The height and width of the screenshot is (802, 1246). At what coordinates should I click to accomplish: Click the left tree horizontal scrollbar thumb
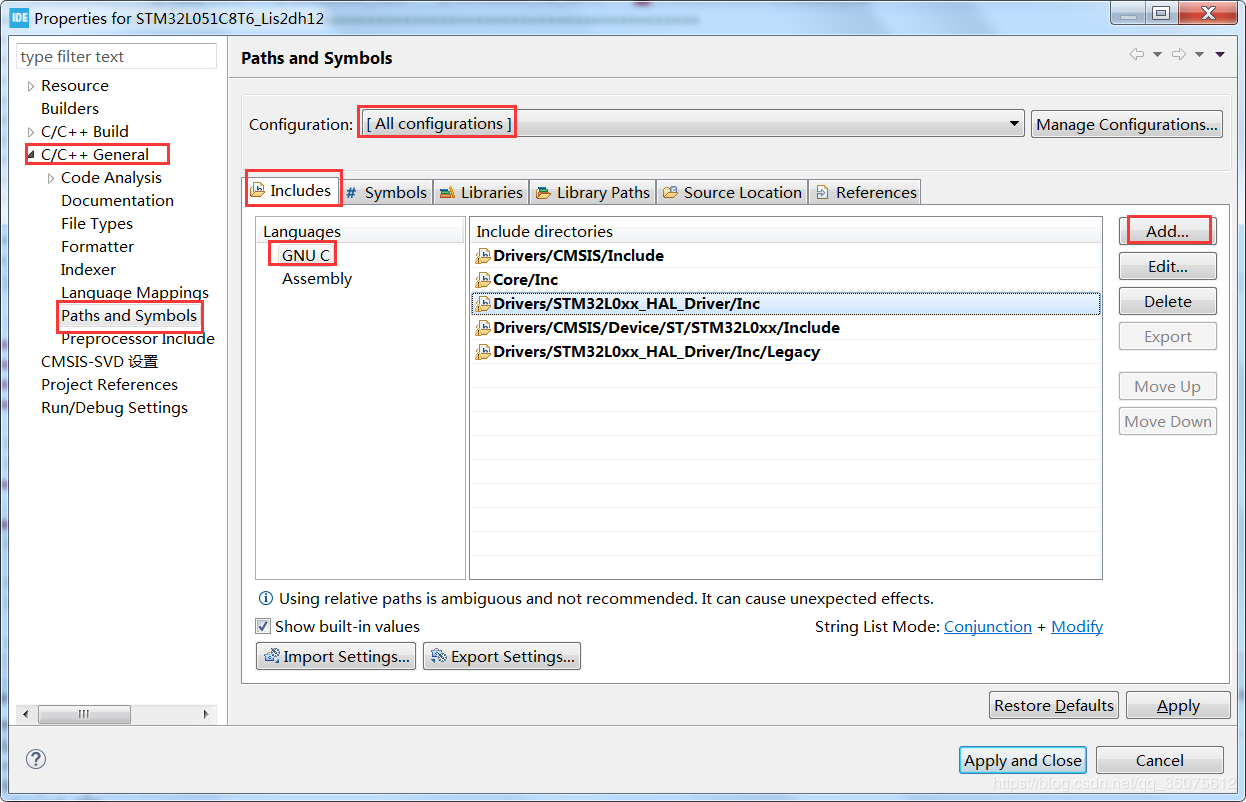pos(84,714)
